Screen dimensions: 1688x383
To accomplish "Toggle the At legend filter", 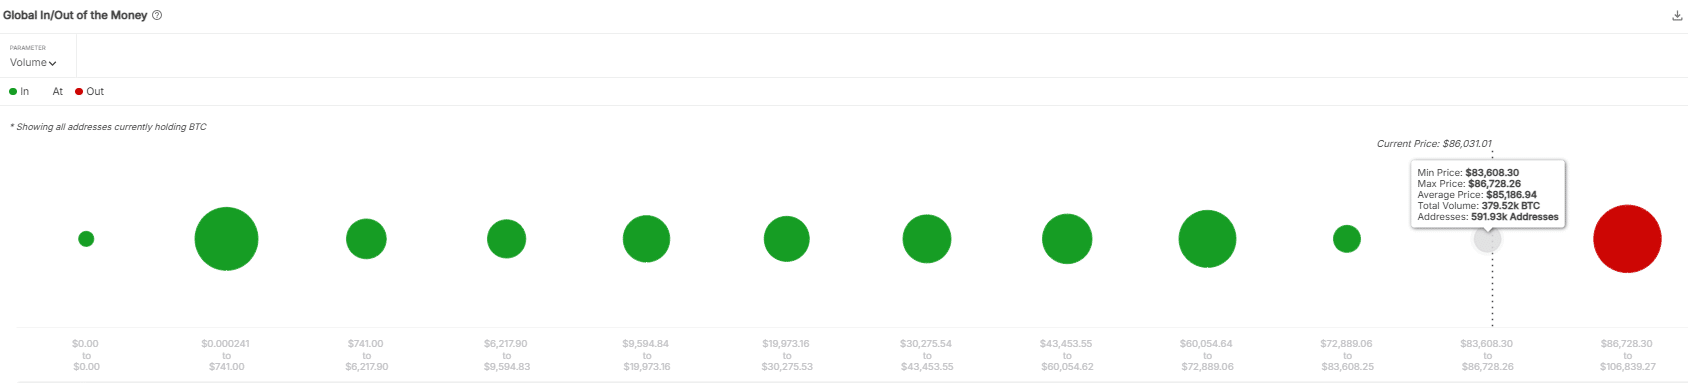I will coord(57,91).
